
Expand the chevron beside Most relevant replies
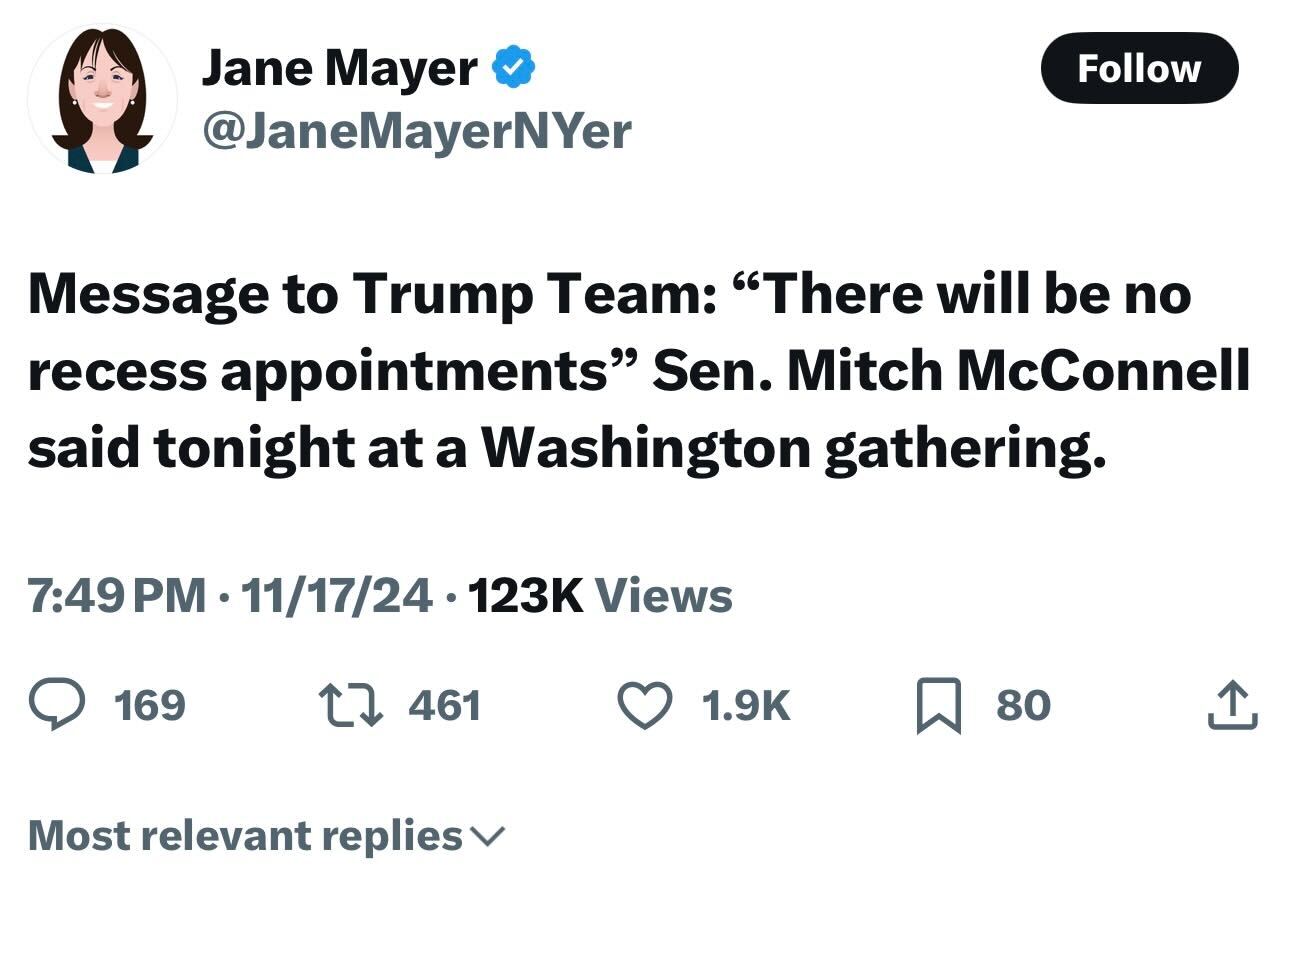488,836
